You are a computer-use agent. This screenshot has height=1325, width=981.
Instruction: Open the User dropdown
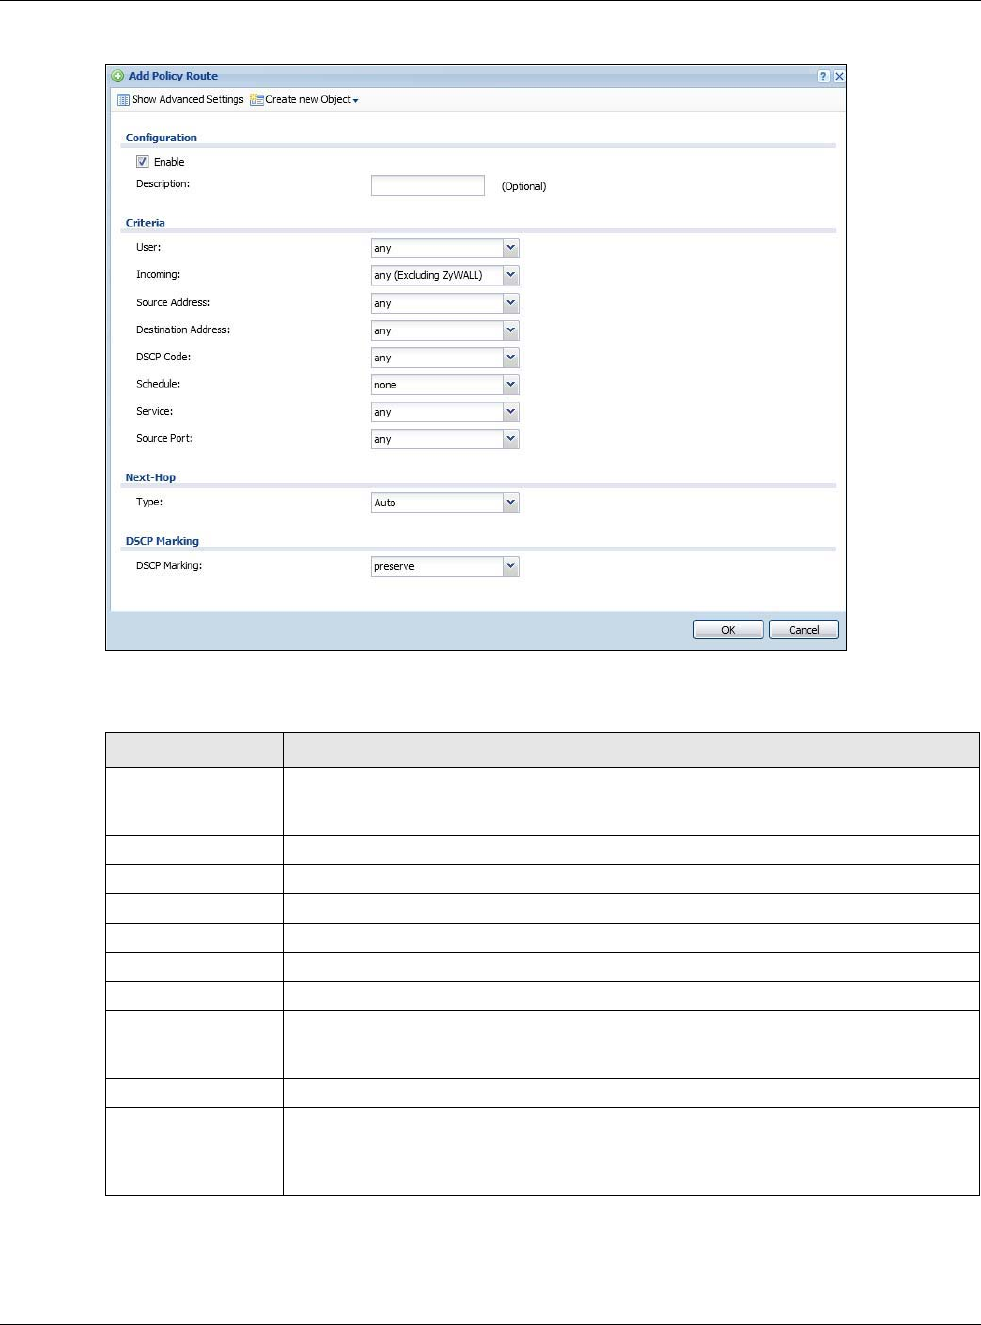point(445,248)
